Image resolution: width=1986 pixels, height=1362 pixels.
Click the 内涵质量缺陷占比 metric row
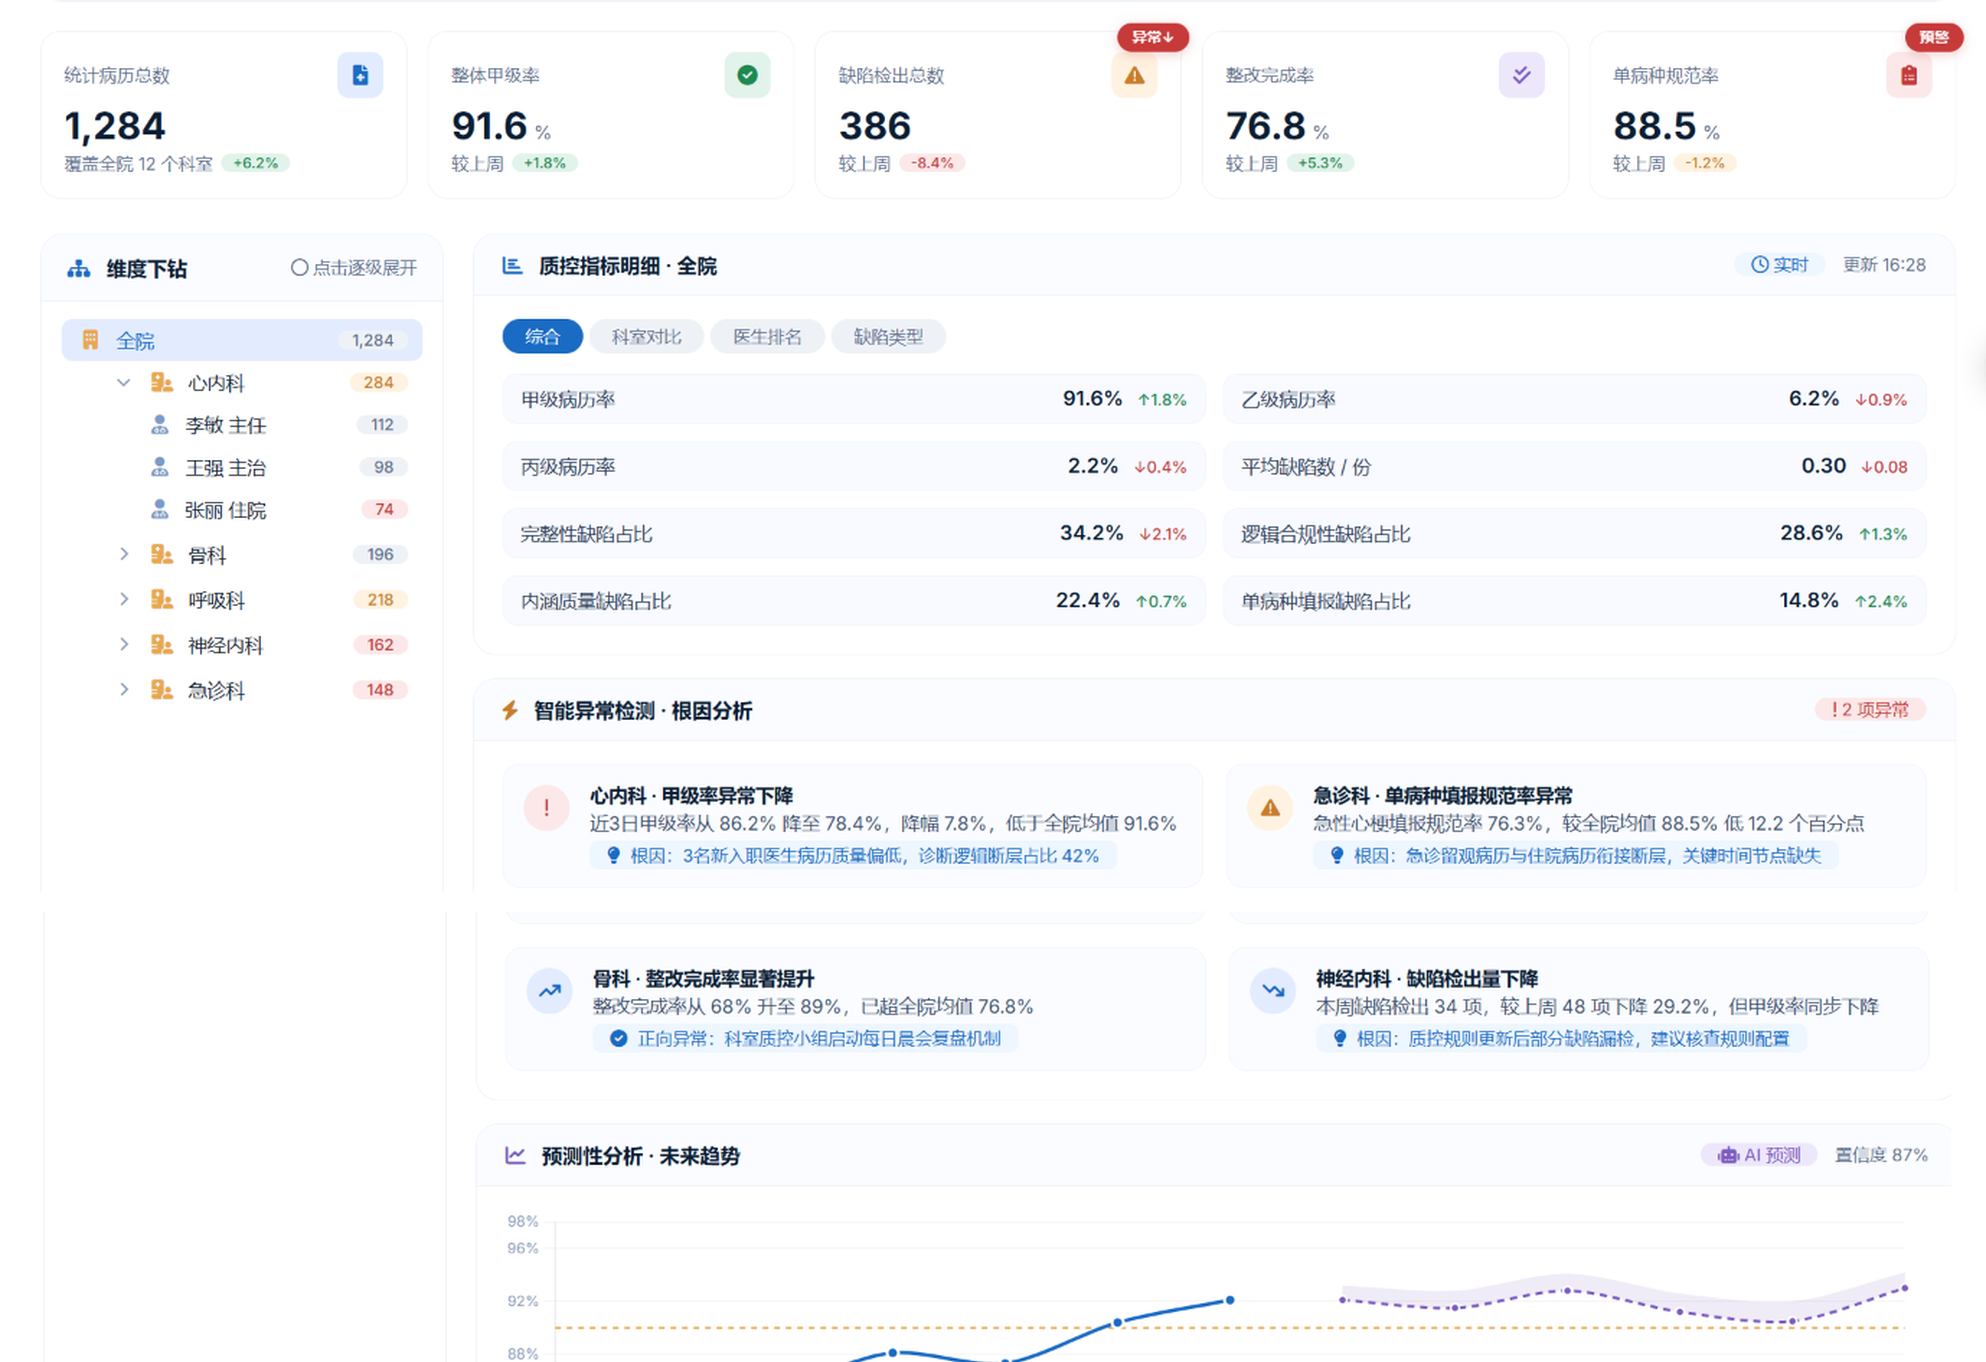(x=854, y=601)
